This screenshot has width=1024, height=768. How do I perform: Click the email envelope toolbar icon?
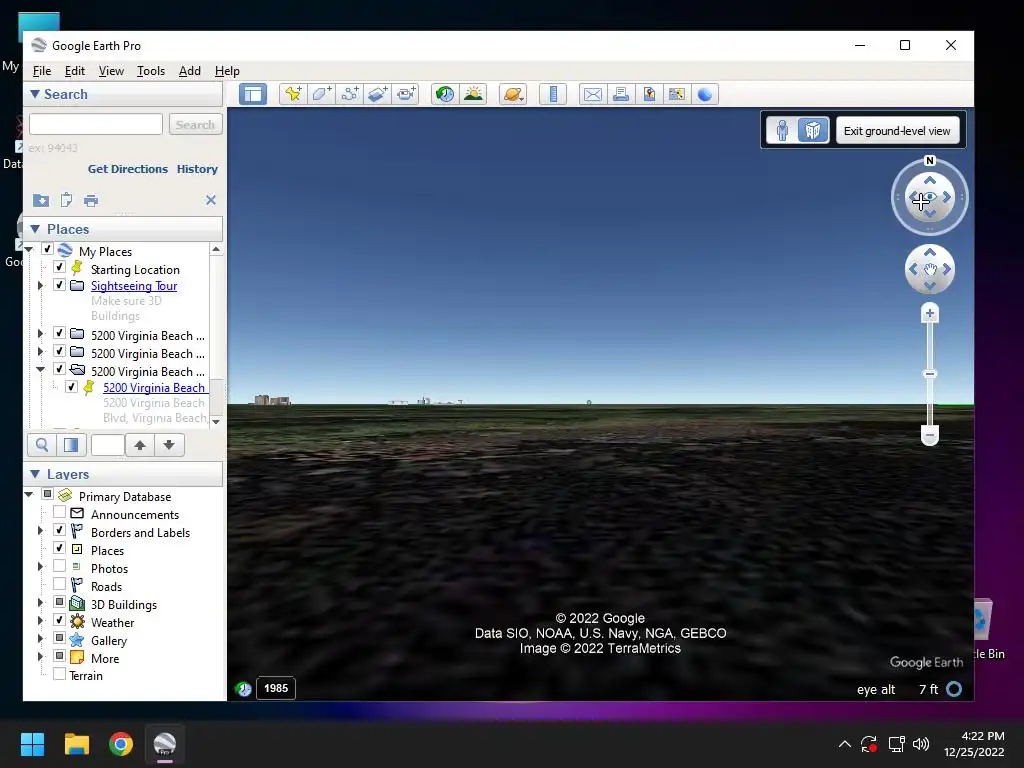point(592,94)
